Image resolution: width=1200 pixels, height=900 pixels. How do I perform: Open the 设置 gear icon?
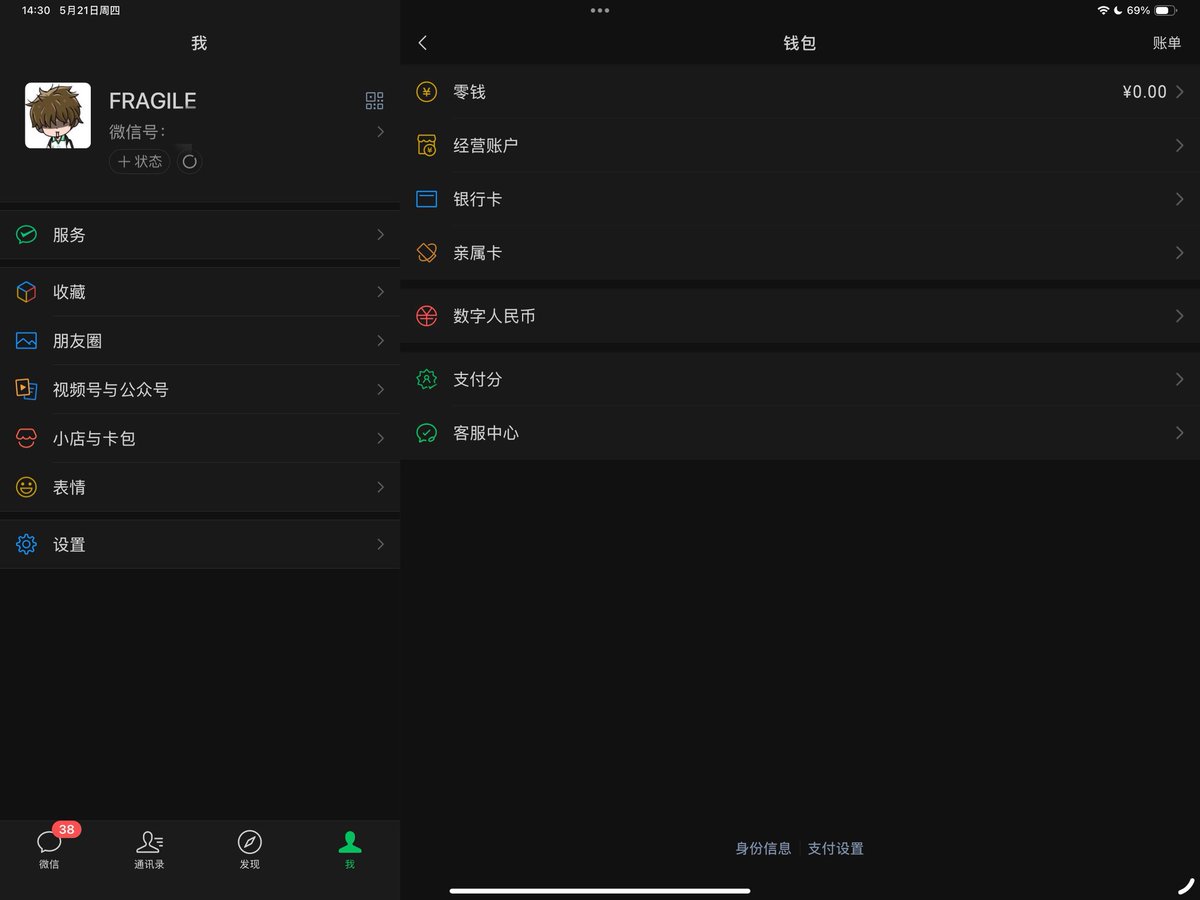pyautogui.click(x=26, y=544)
